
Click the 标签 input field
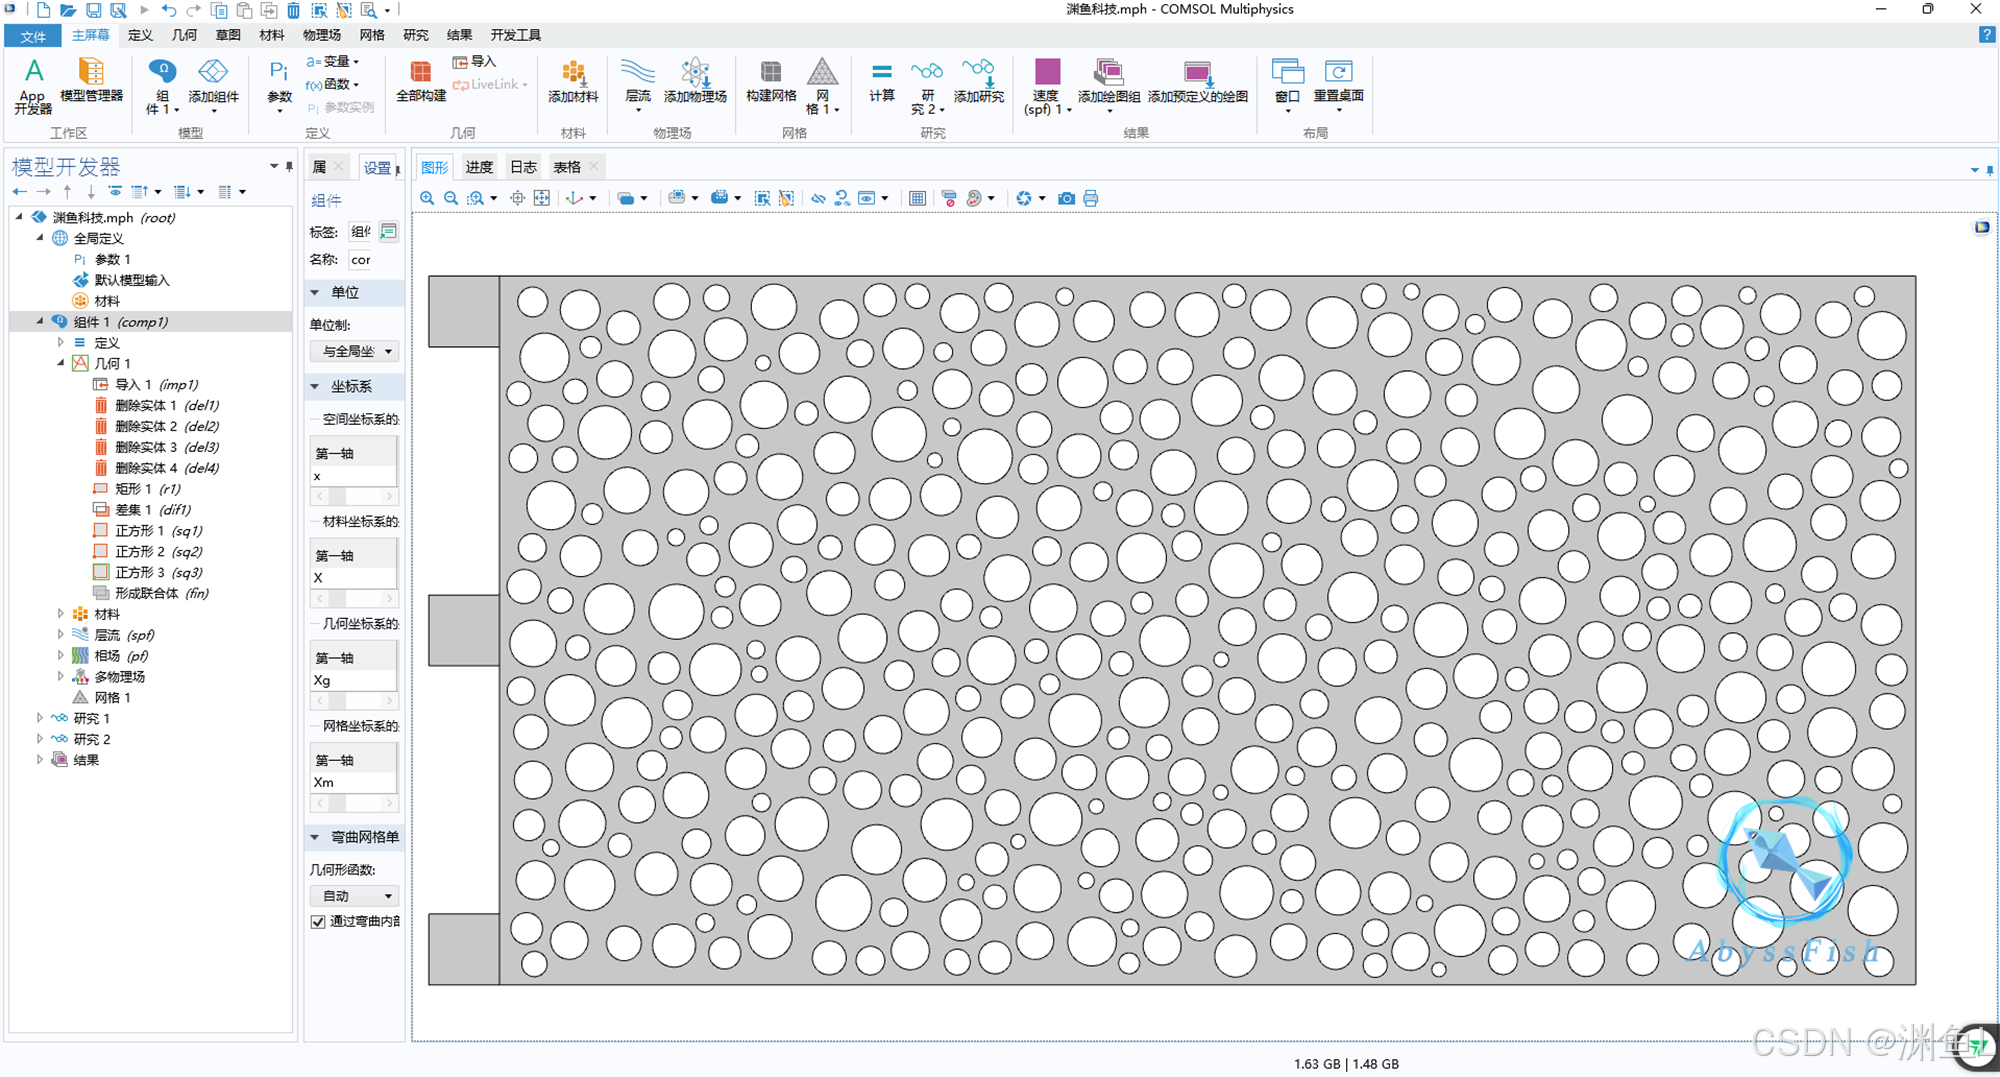[361, 231]
